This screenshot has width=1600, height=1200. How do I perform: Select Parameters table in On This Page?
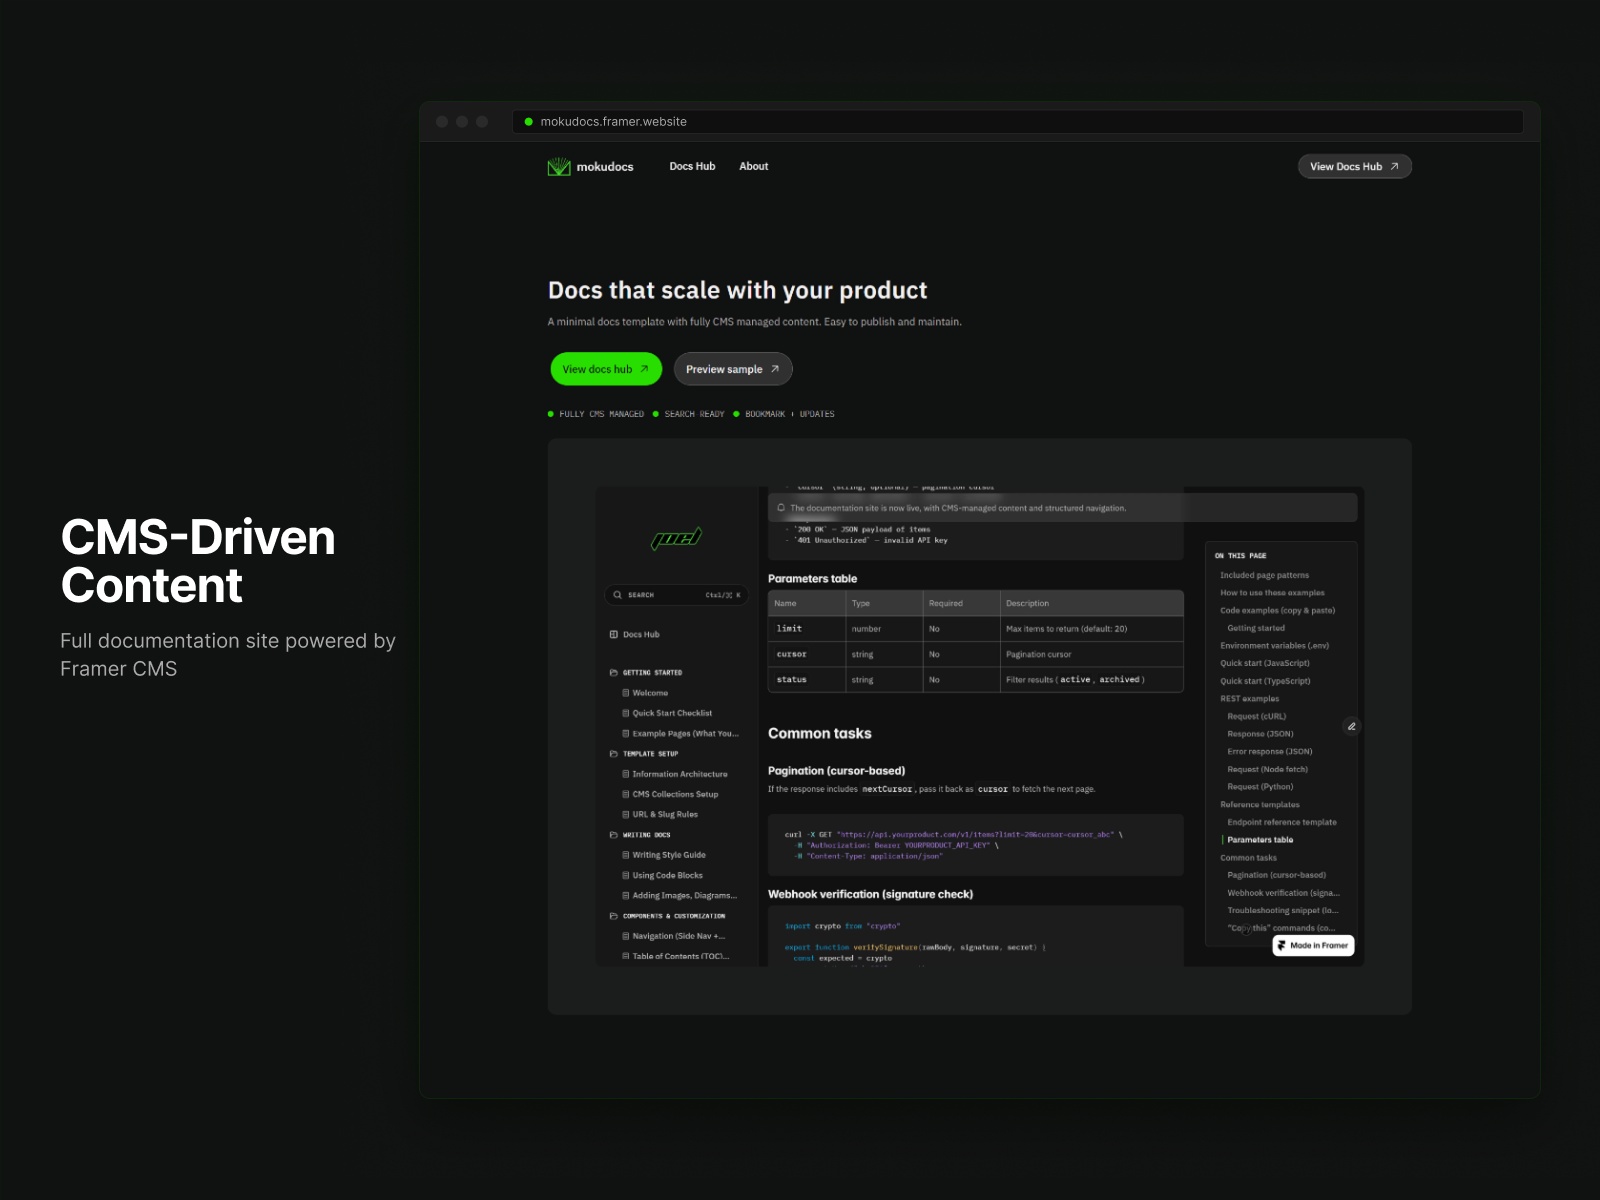pos(1260,840)
